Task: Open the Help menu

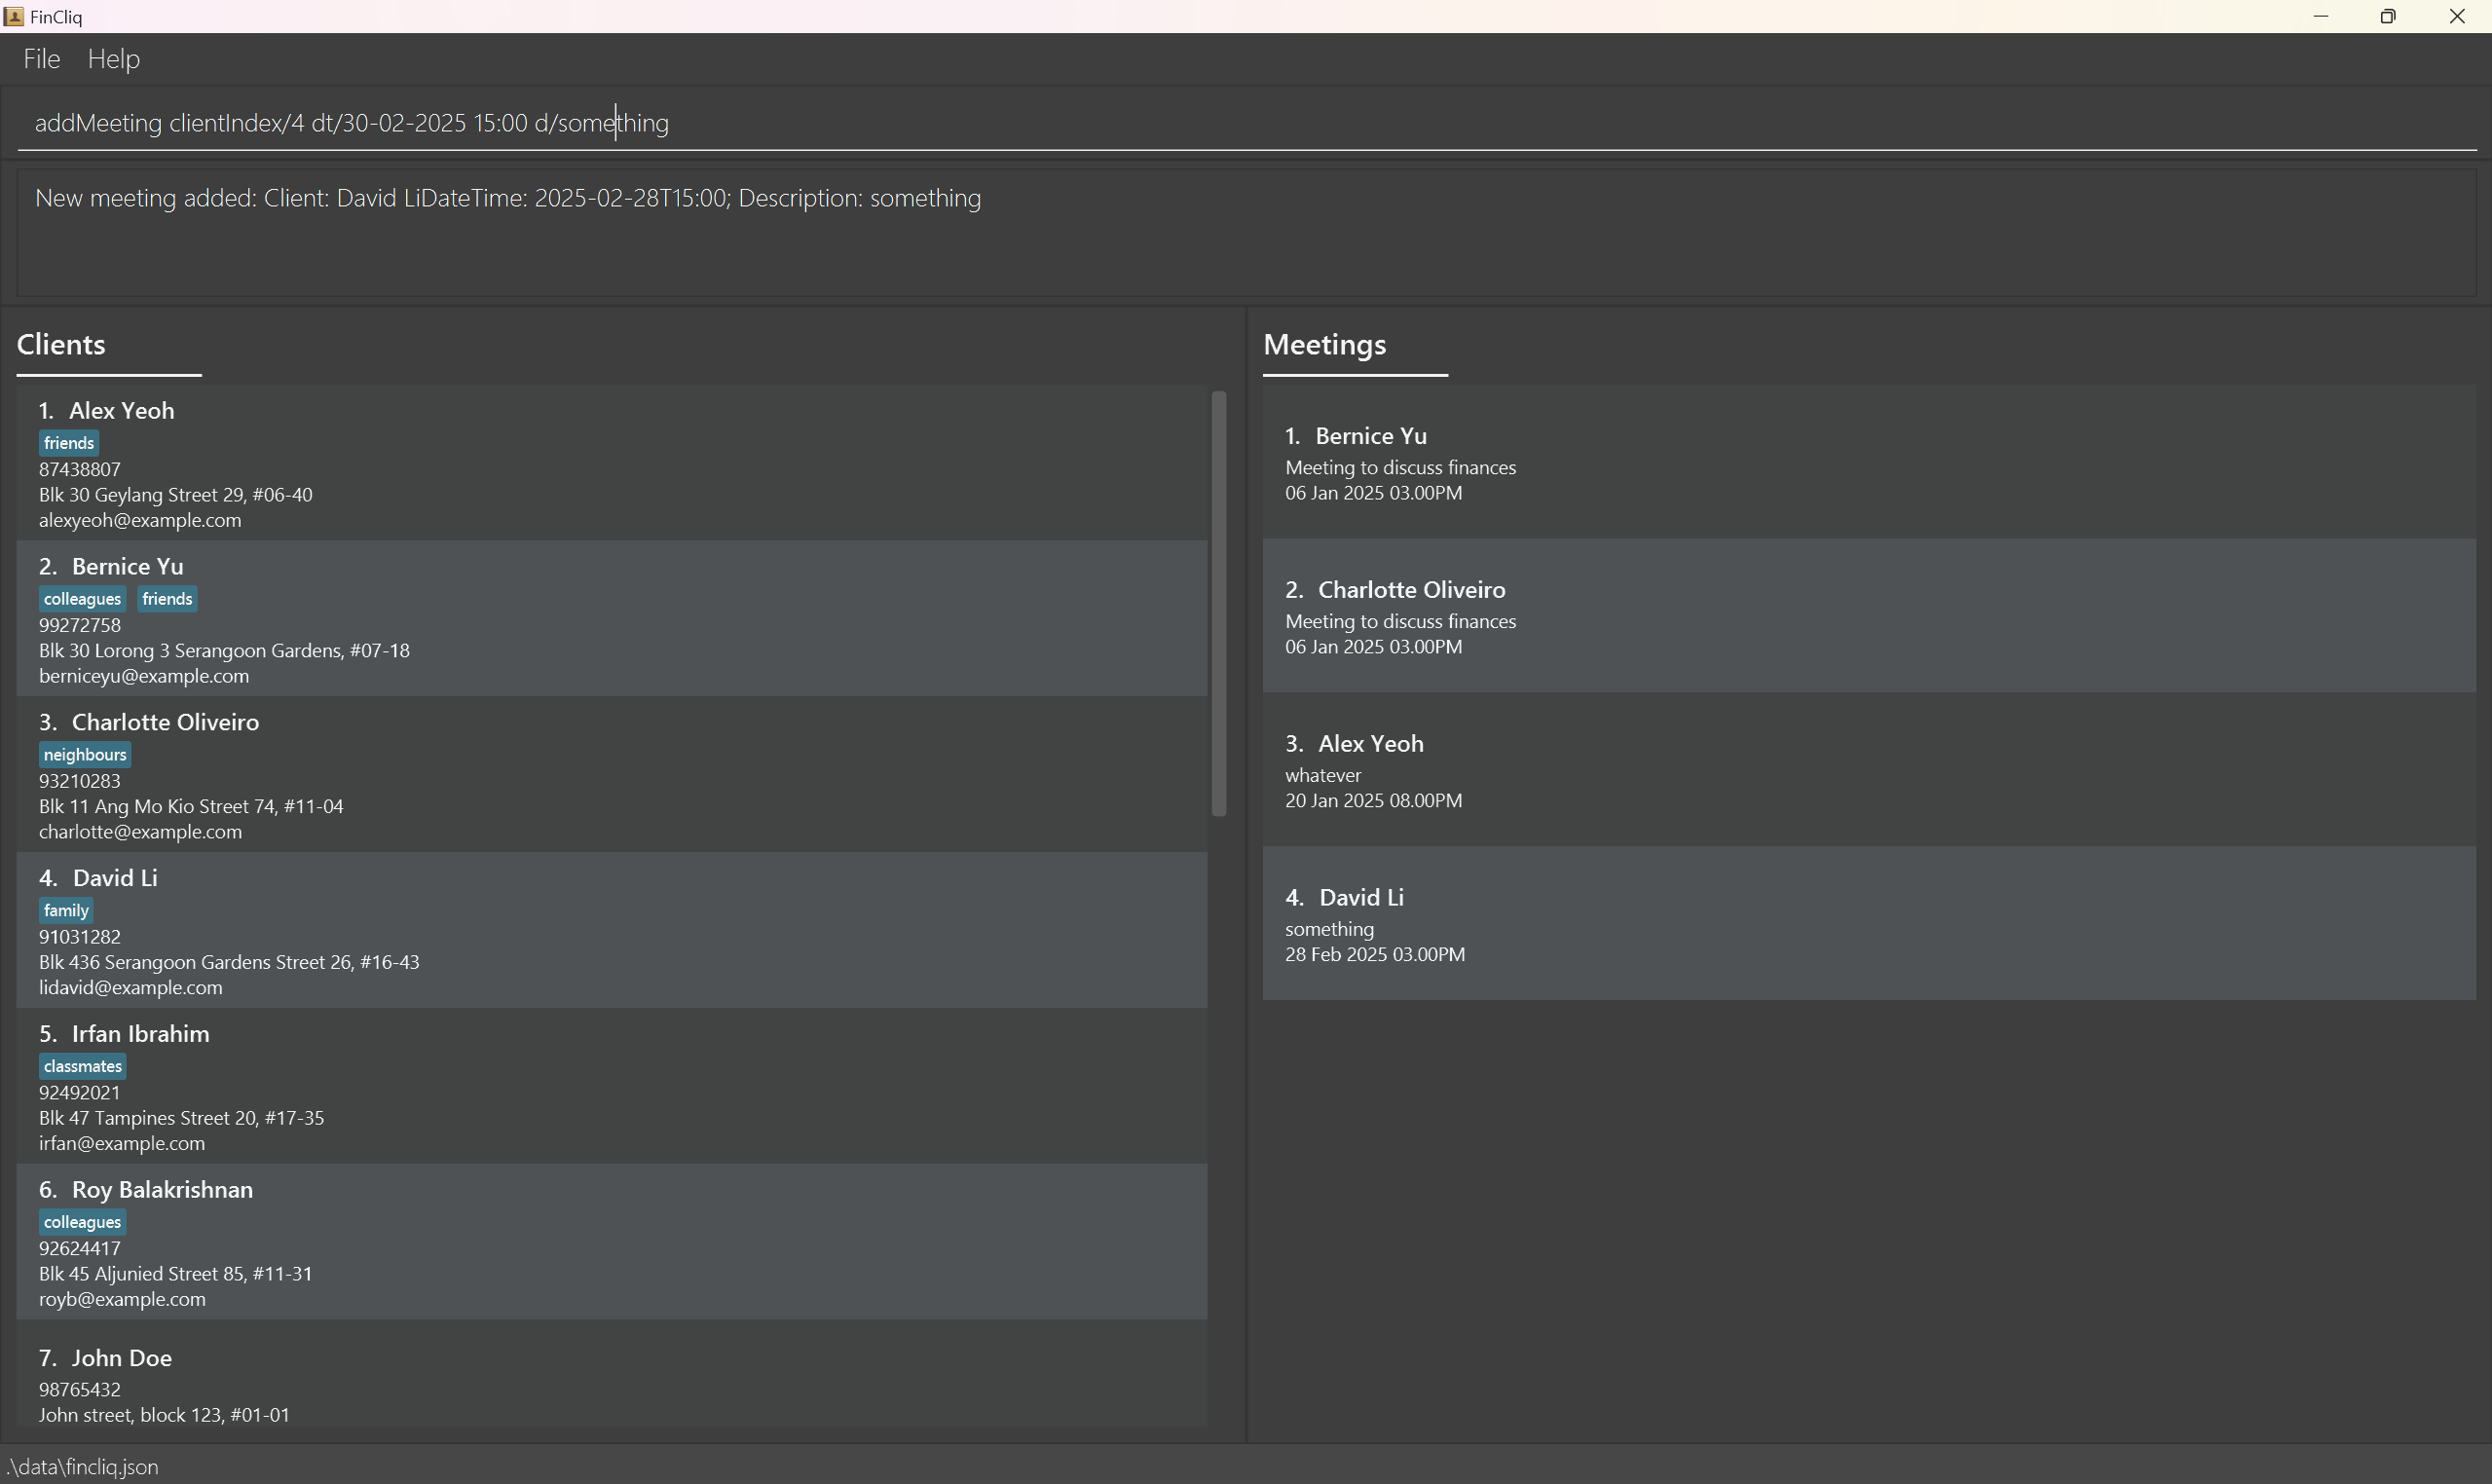Action: pos(113,59)
